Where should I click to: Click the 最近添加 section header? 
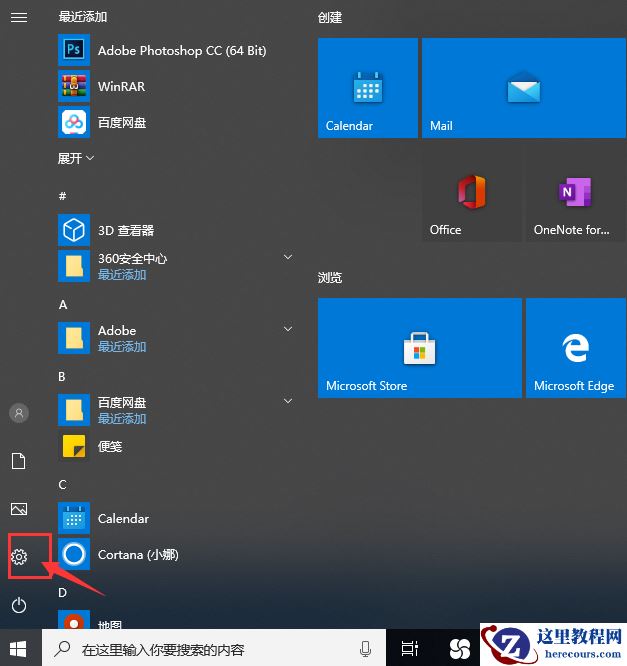83,17
